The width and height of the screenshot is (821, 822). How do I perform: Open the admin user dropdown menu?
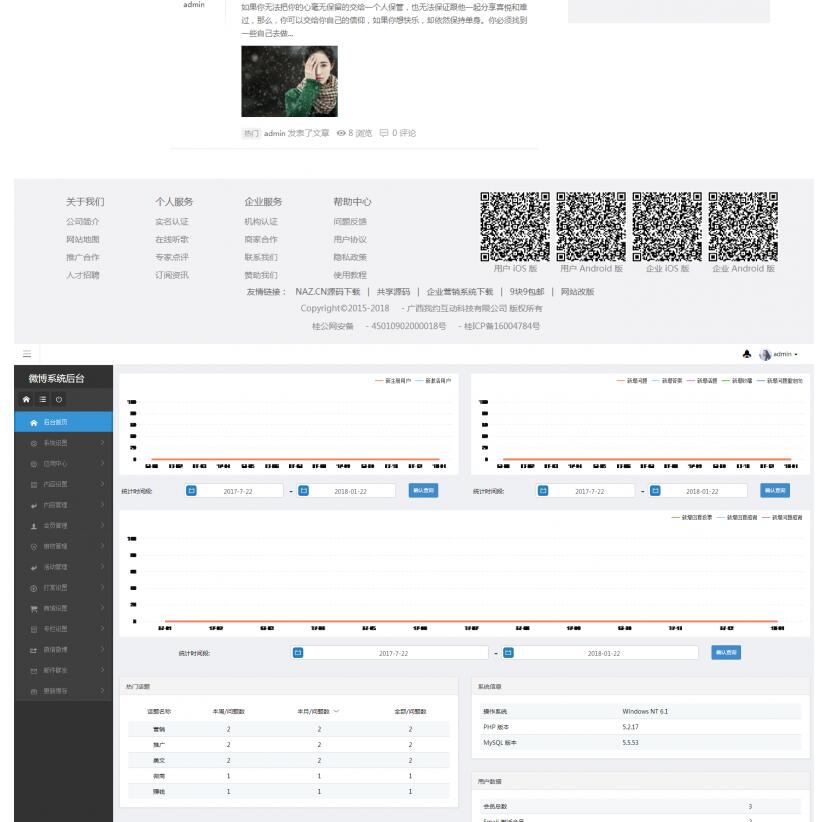coord(780,354)
